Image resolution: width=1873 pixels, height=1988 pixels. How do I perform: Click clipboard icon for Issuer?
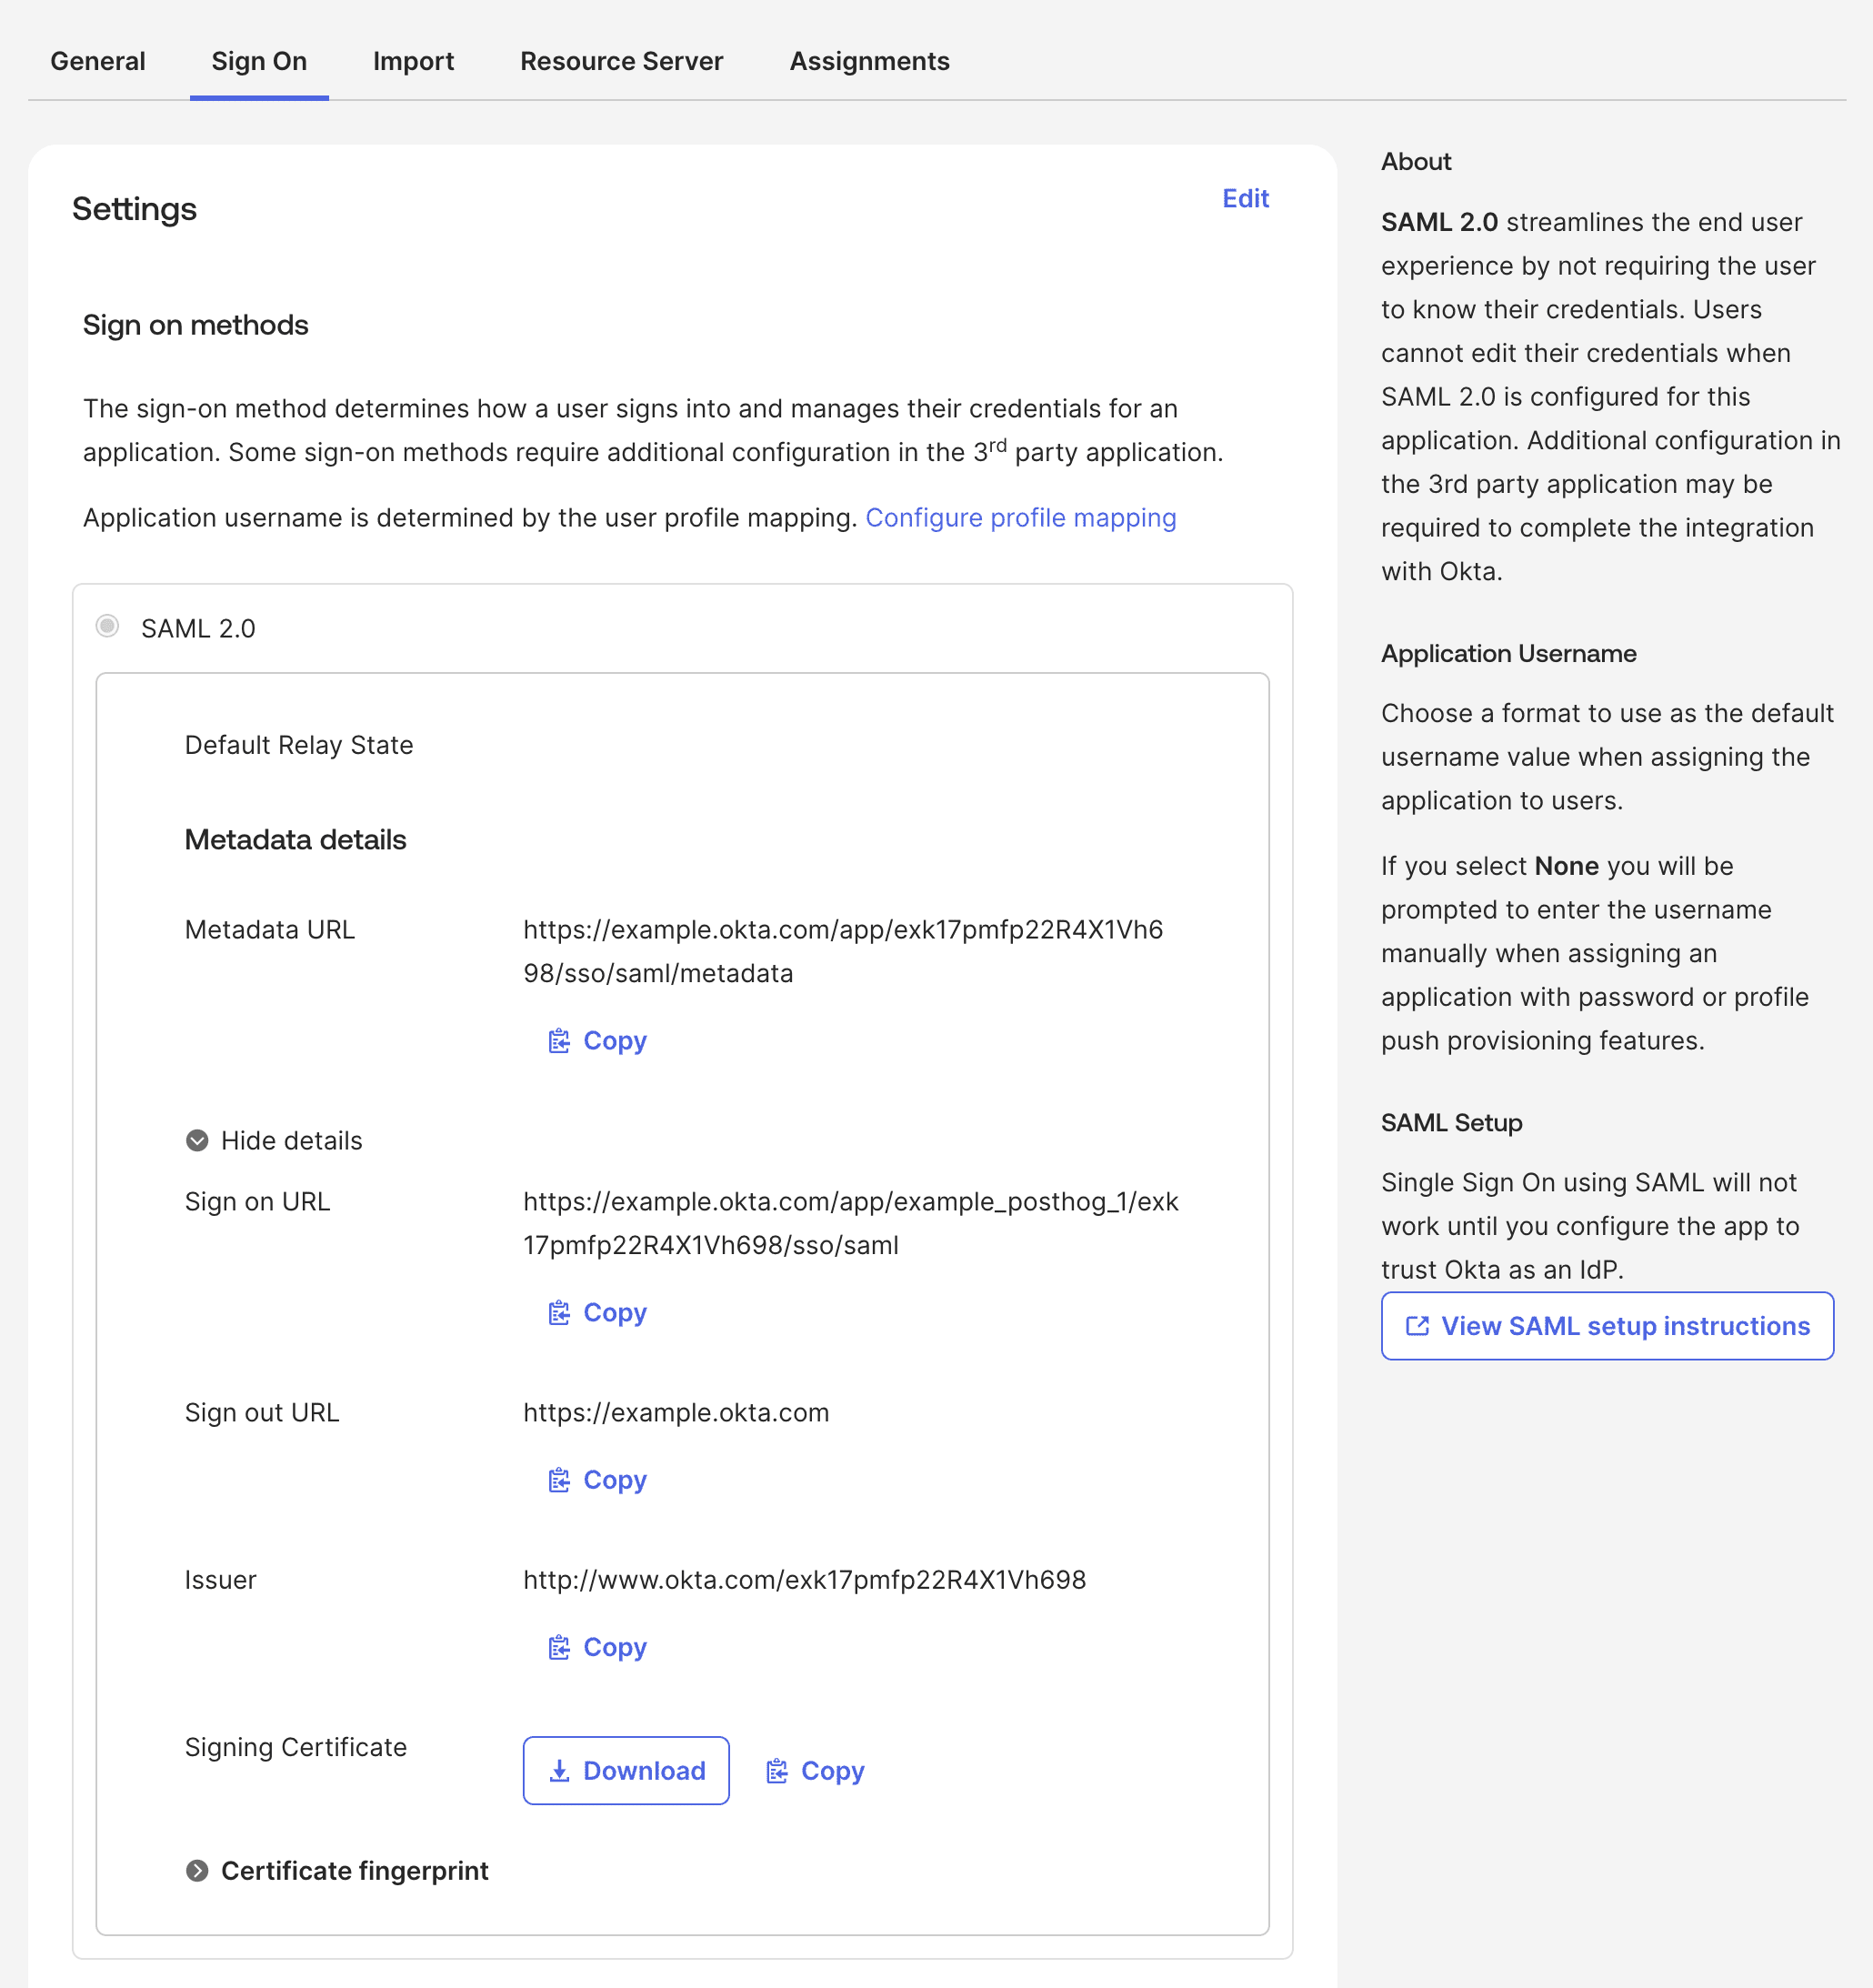point(559,1647)
